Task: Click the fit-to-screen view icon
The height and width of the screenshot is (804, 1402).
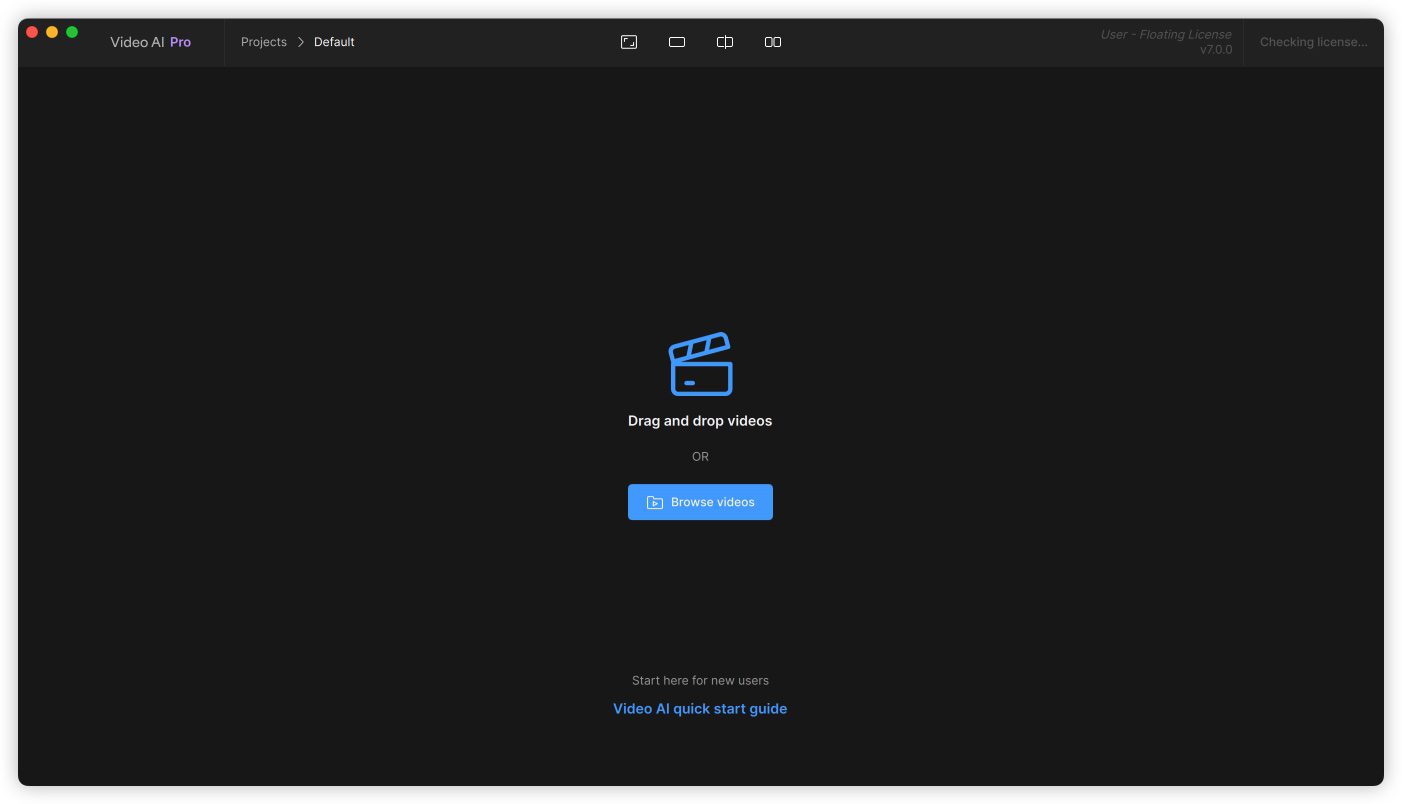Action: coord(629,42)
